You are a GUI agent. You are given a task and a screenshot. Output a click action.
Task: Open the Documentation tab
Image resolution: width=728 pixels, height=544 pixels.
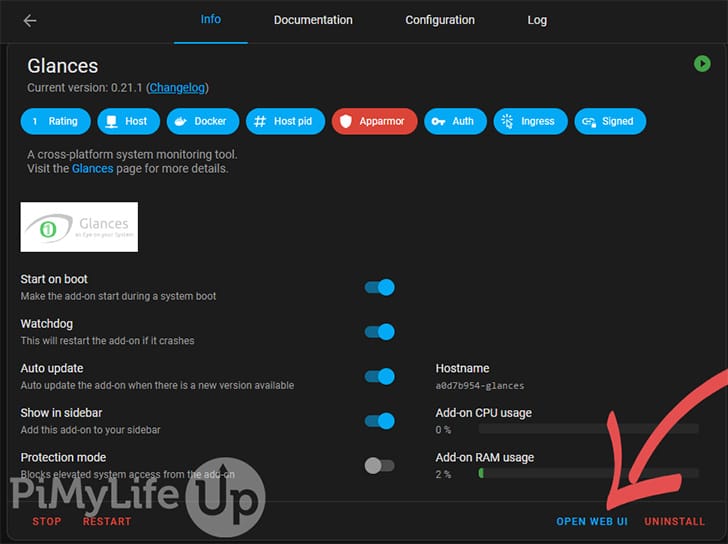pos(313,20)
